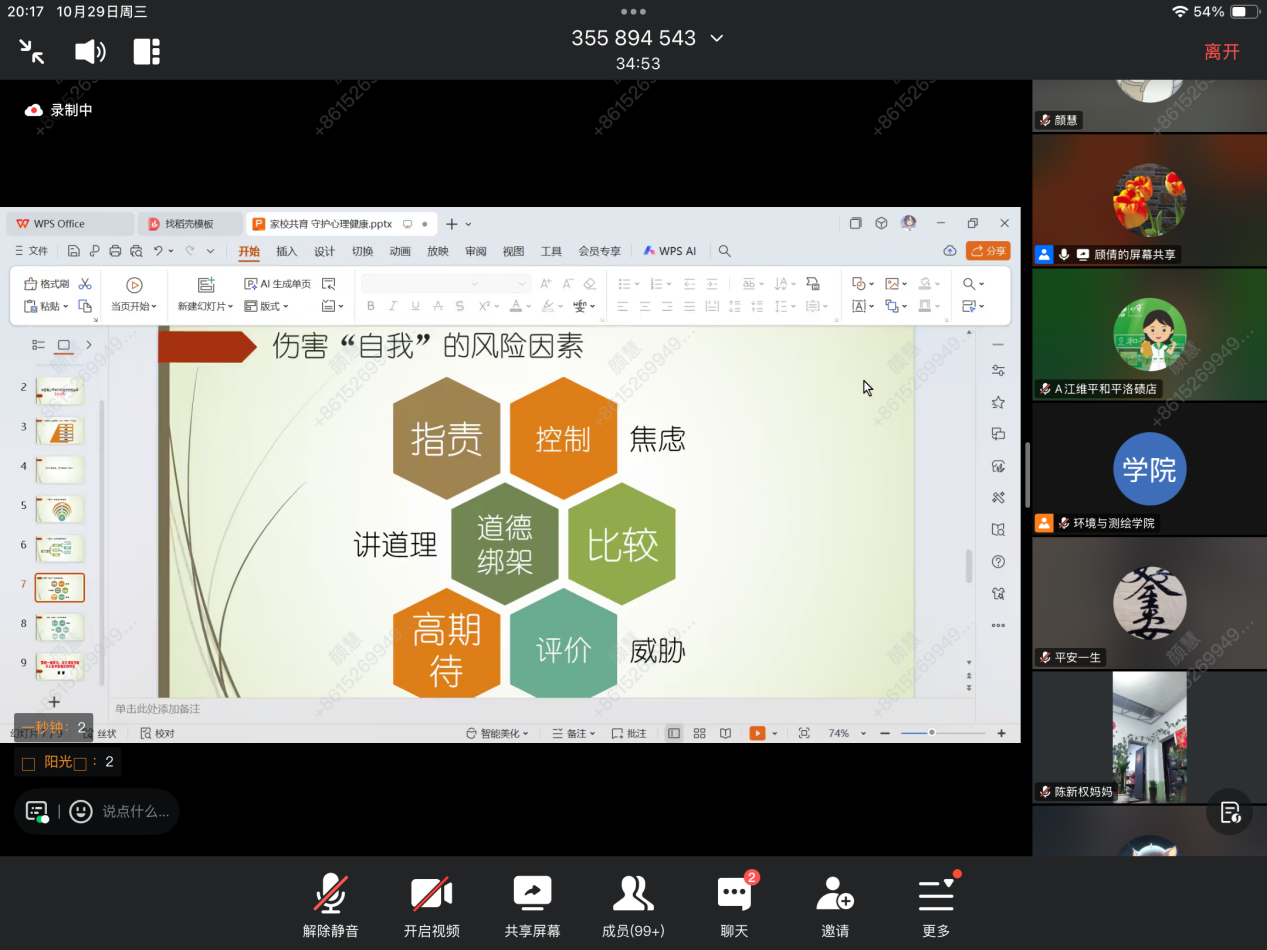Image resolution: width=1267 pixels, height=950 pixels.
Task: Expand the 新建幻灯片 dropdown in WPS
Action: [206, 306]
